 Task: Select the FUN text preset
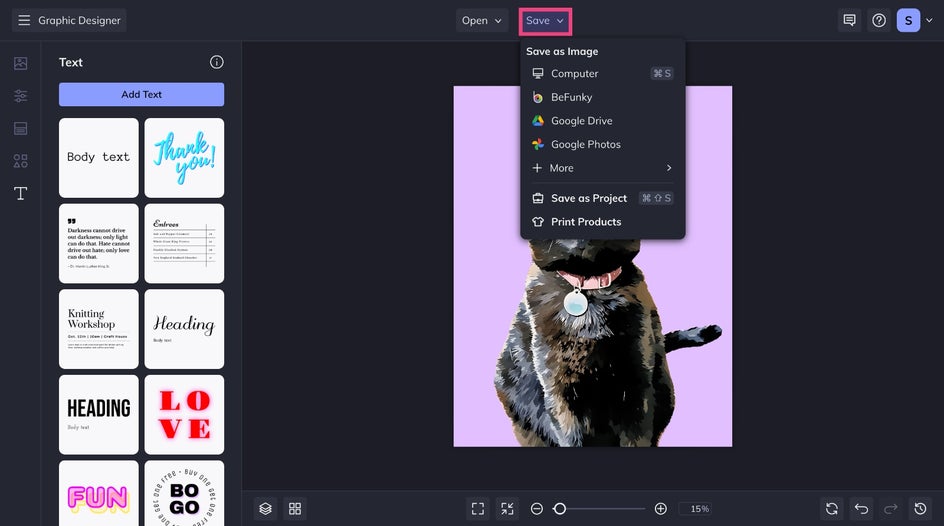tap(99, 494)
